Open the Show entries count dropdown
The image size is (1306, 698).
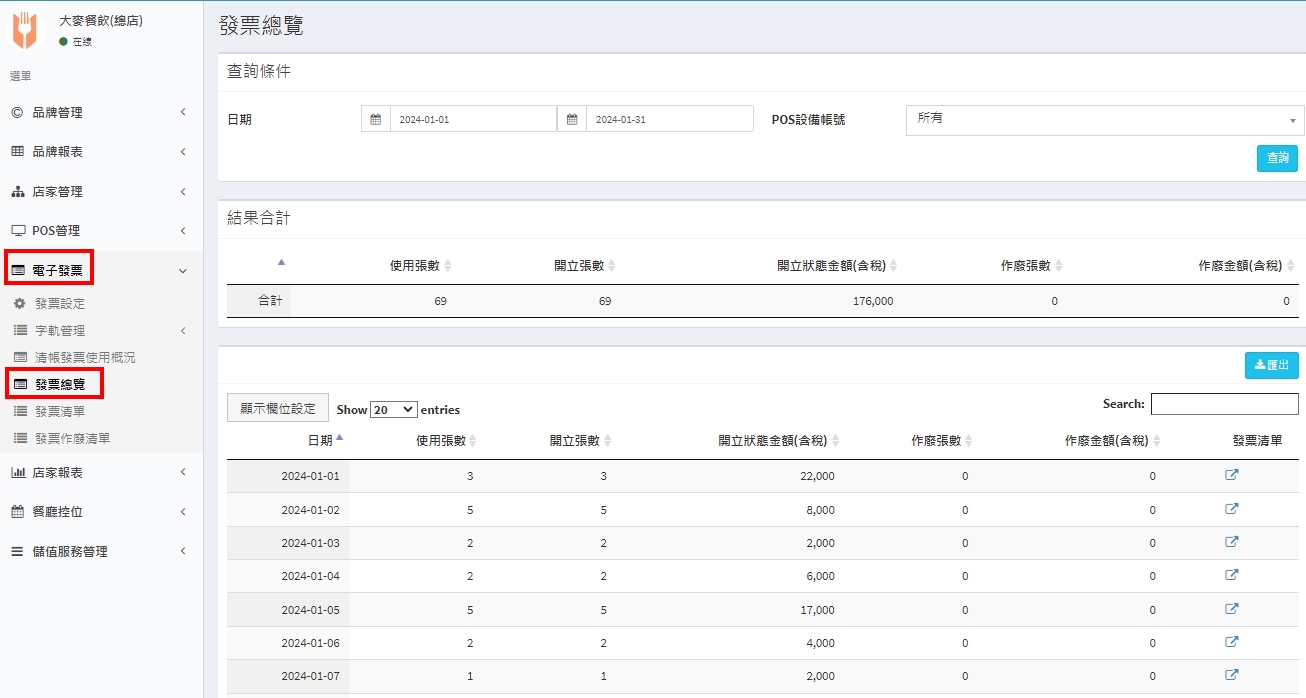click(x=393, y=409)
